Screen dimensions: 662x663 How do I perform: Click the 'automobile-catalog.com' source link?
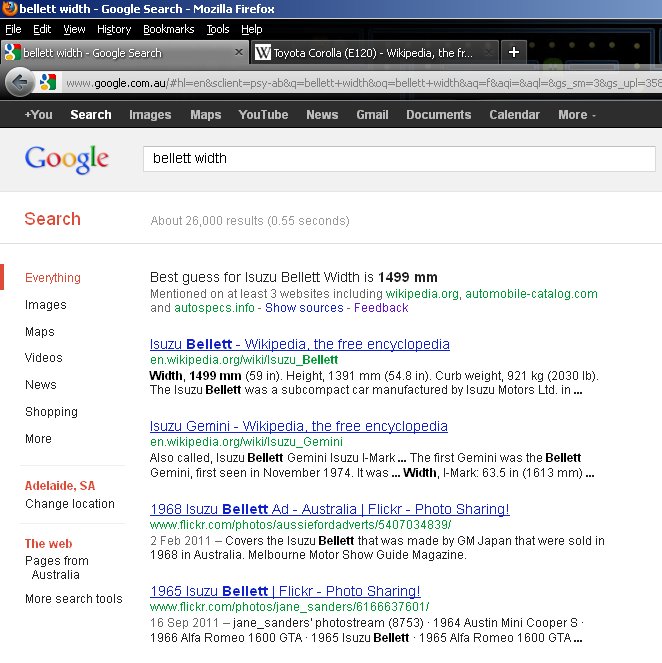[x=531, y=294]
